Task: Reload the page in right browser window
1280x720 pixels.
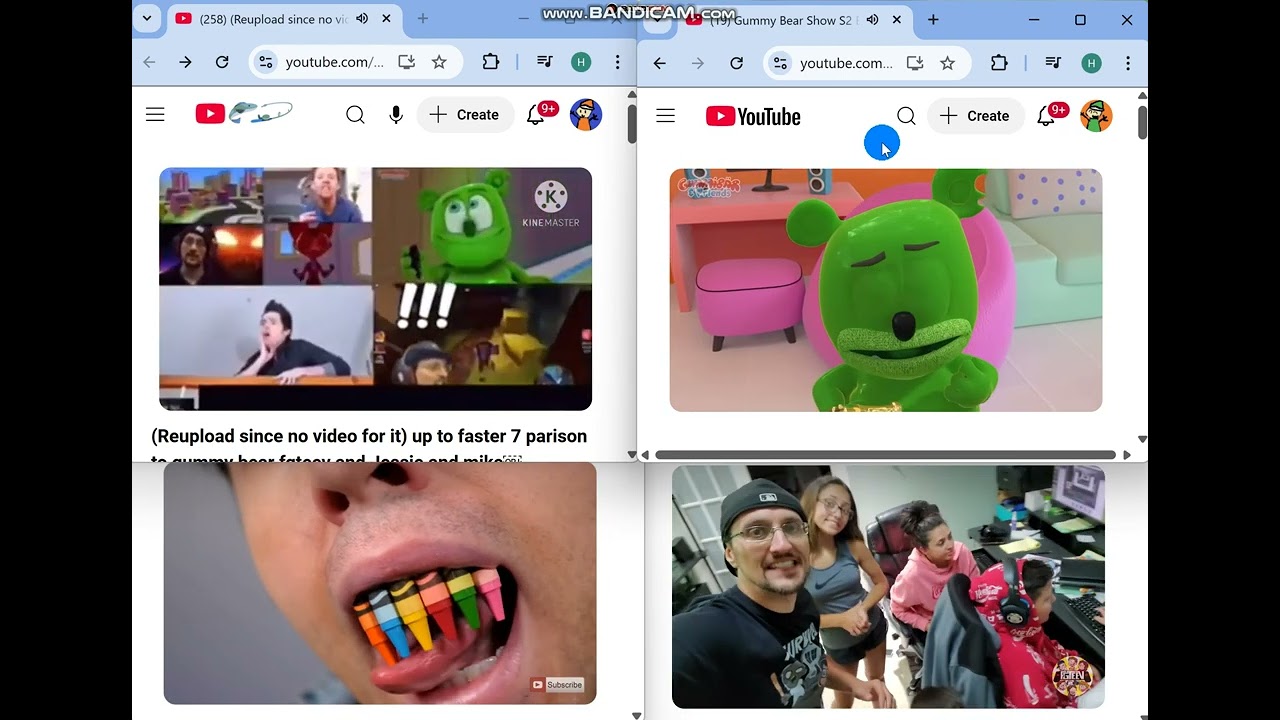Action: (x=736, y=63)
